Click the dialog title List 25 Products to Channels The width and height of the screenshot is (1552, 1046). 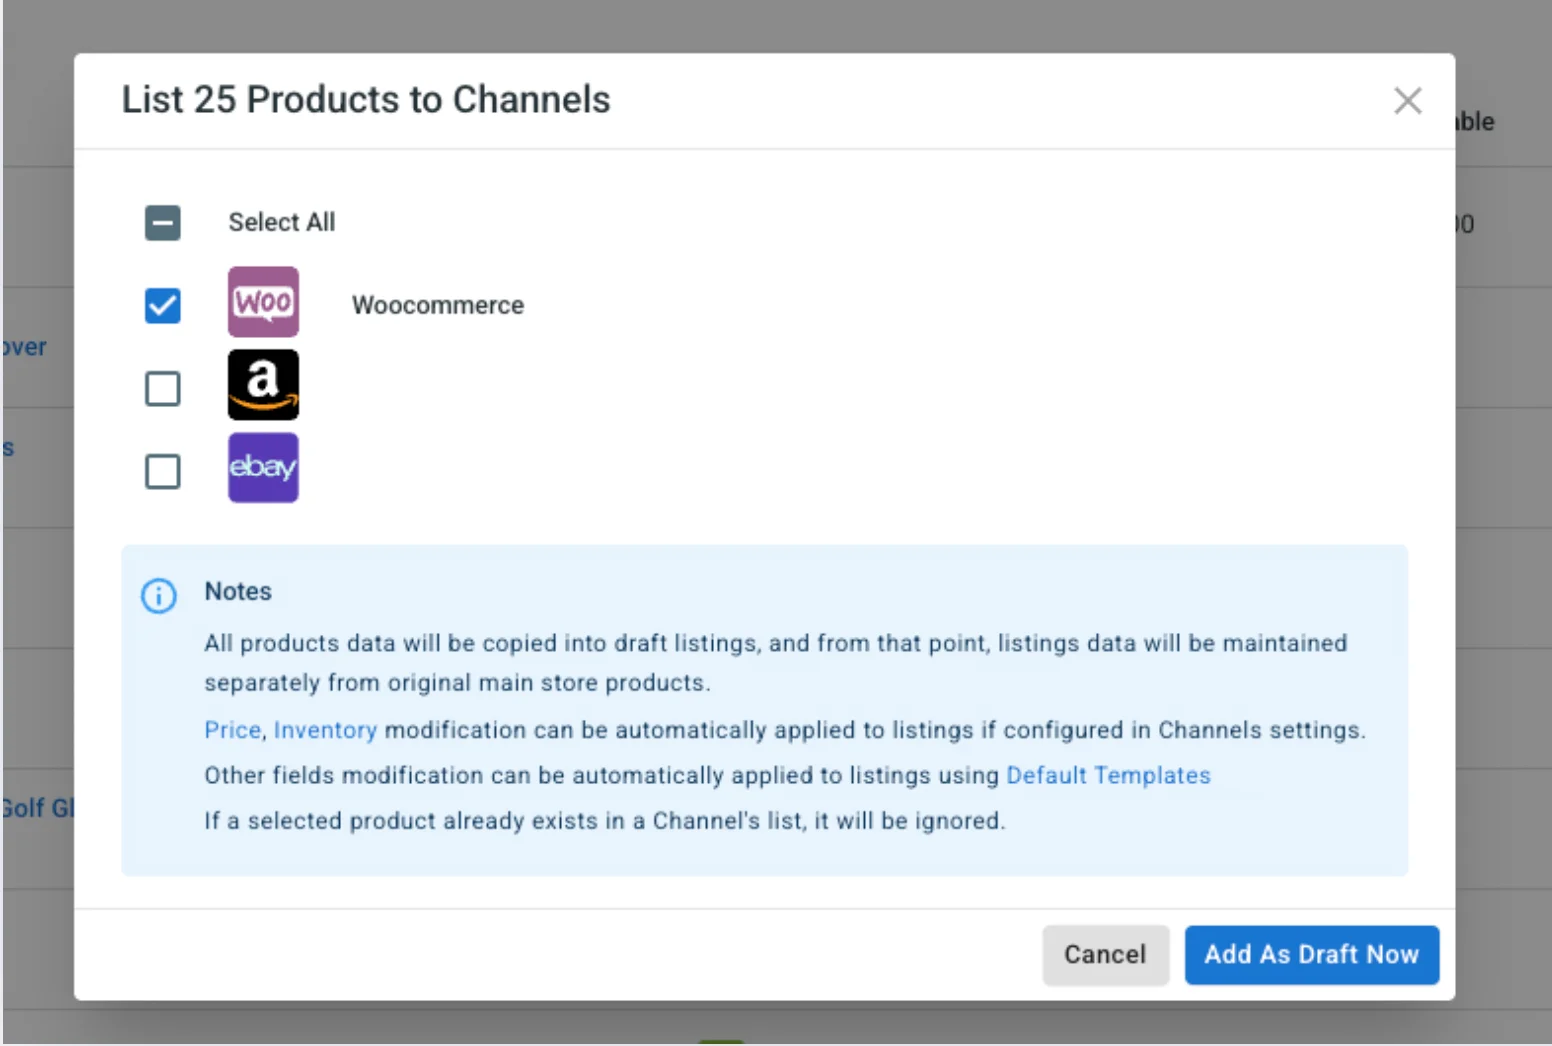pos(366,100)
